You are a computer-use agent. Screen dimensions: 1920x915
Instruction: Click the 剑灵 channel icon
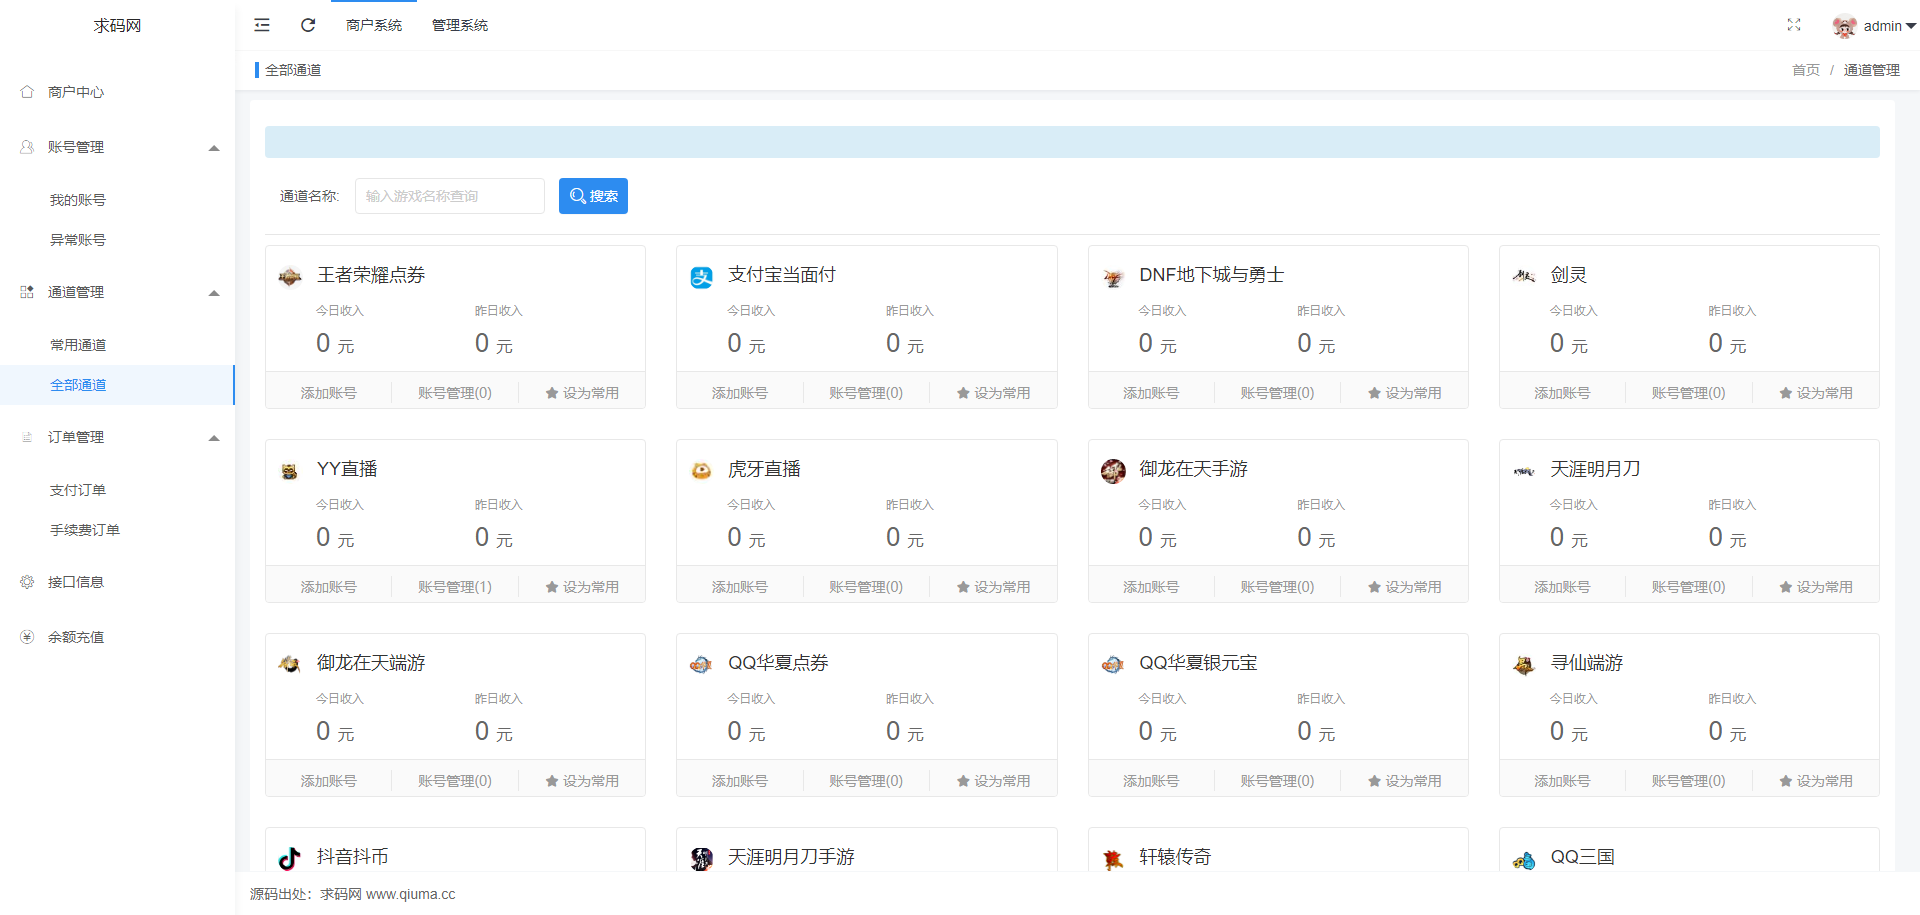[1524, 276]
